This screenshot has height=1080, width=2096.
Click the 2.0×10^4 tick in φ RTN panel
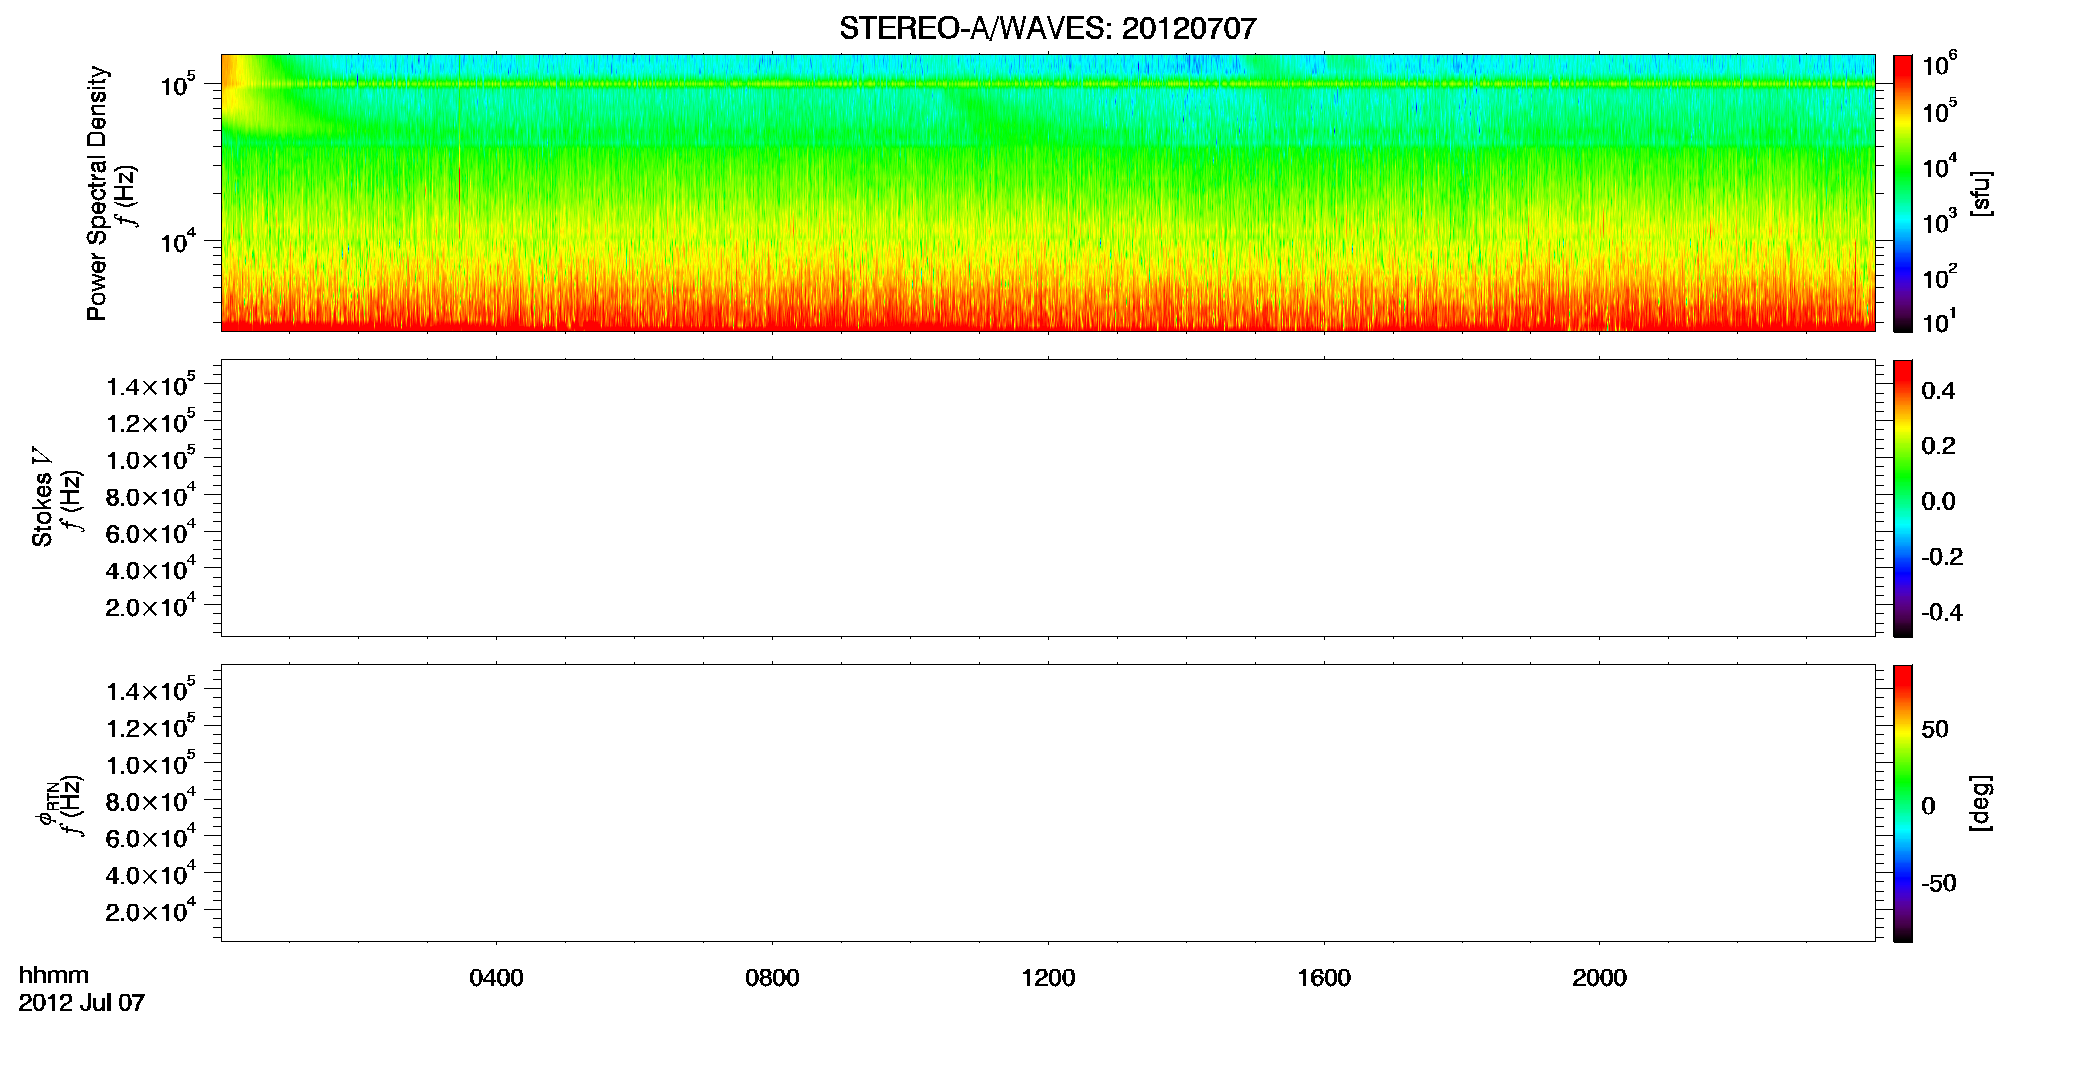click(x=150, y=911)
